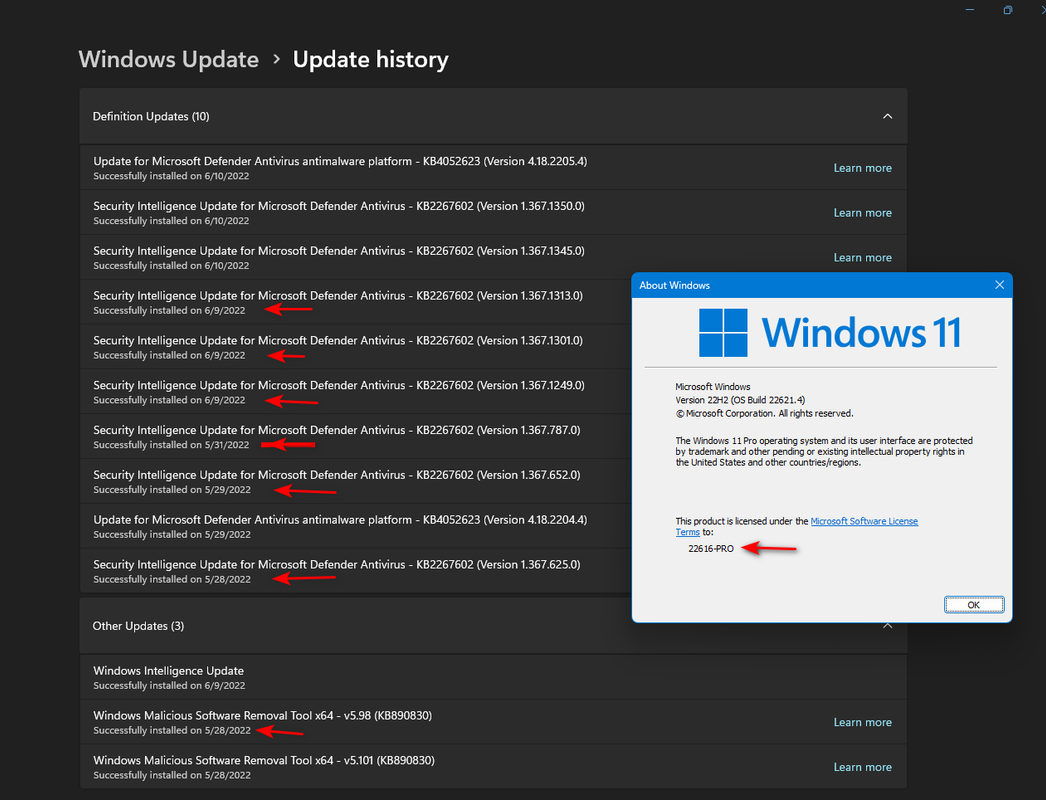Close the About Windows dialog
This screenshot has width=1046, height=800.
[x=999, y=285]
